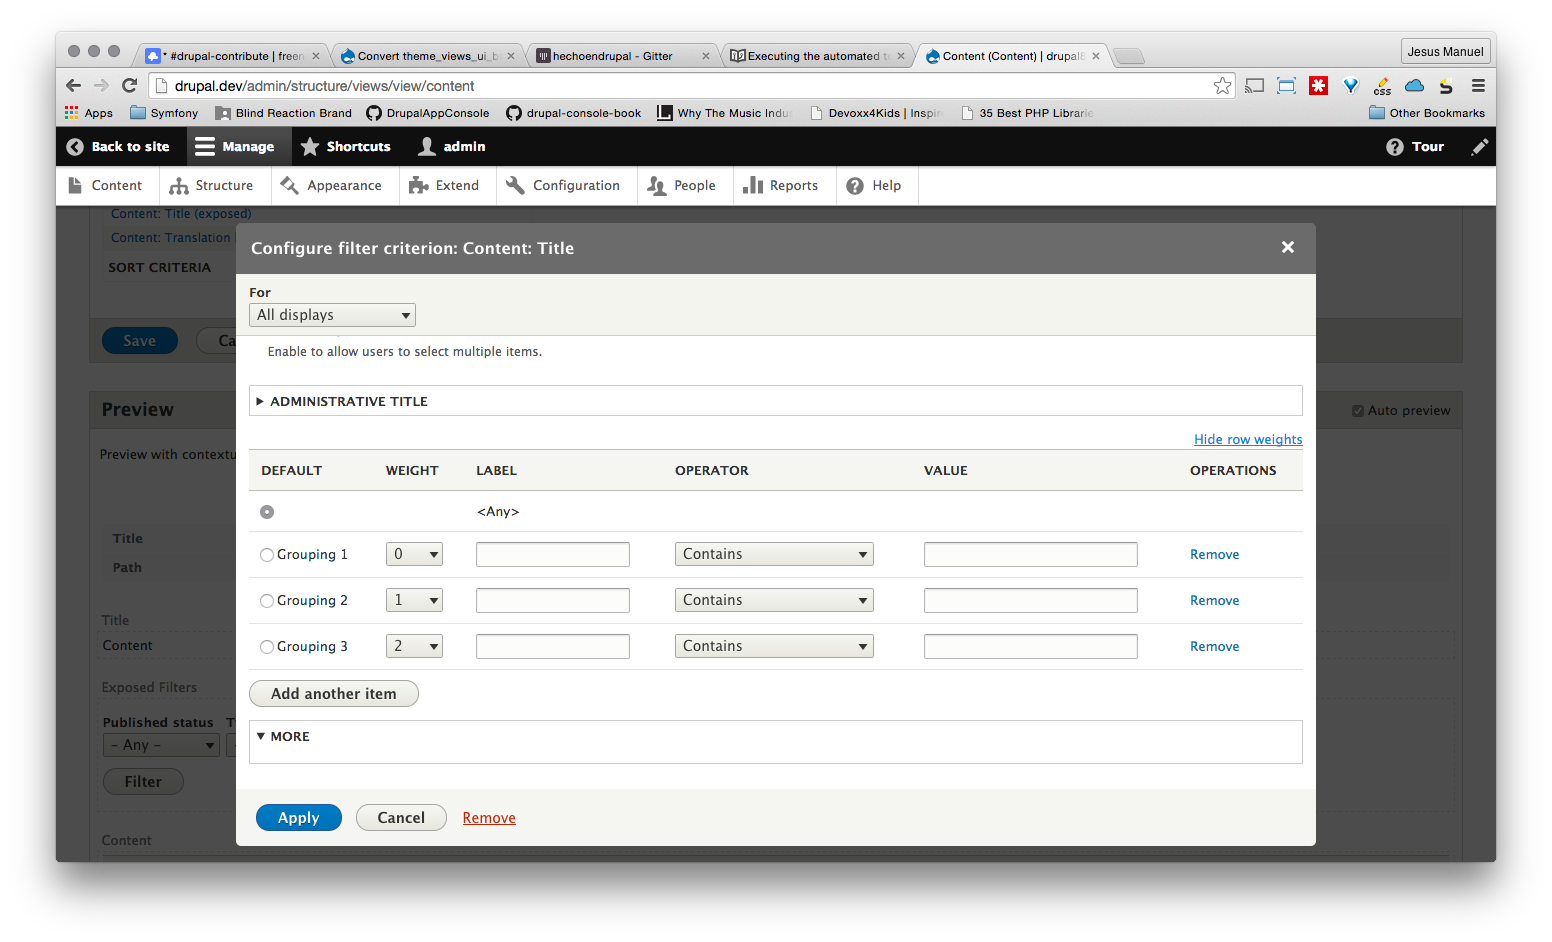Click the browser reload page icon
Image resolution: width=1552 pixels, height=942 pixels.
click(129, 86)
